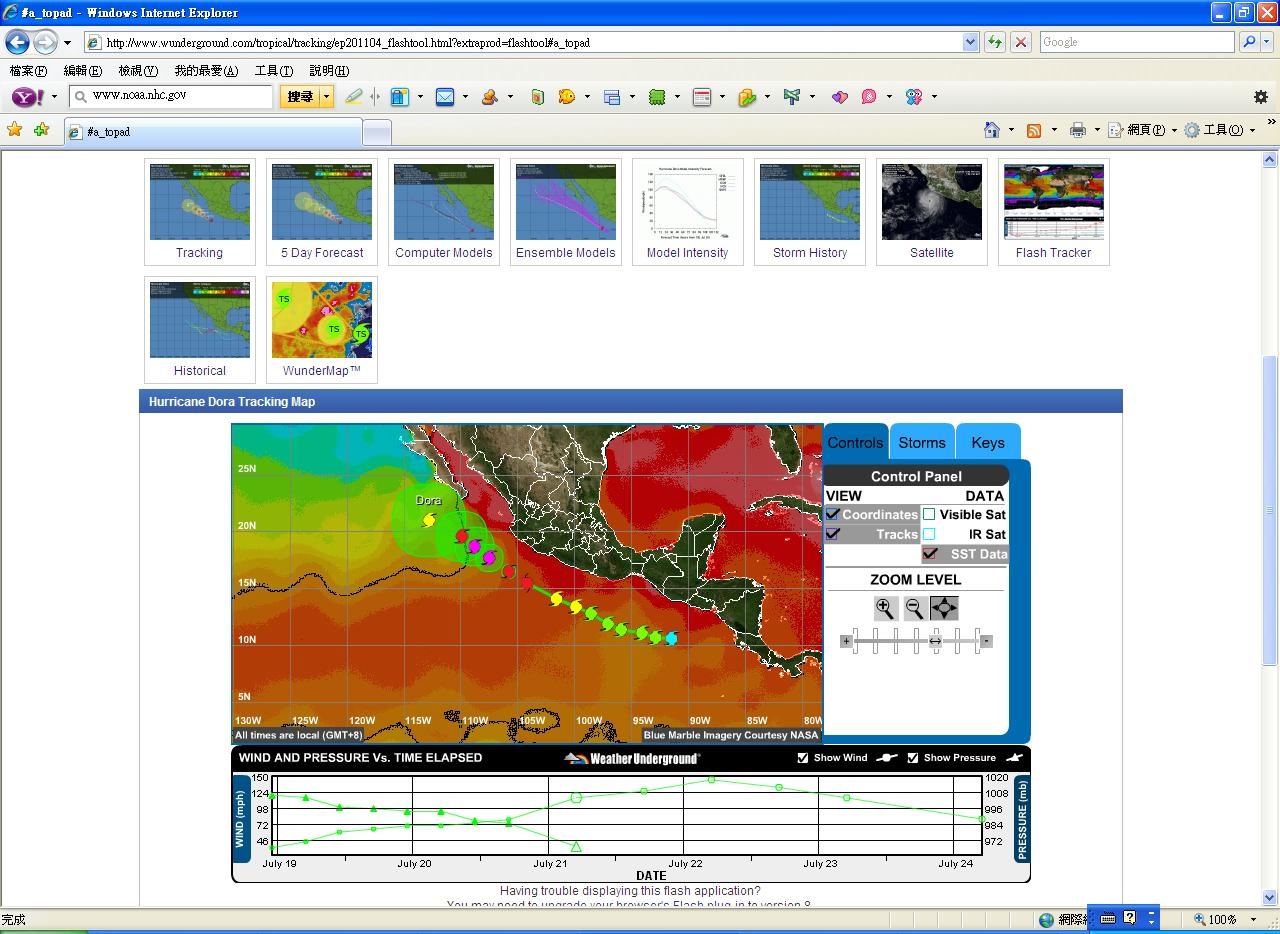1280x934 pixels.
Task: Open the Yahoo! logo dropdown arrow
Action: coord(52,97)
